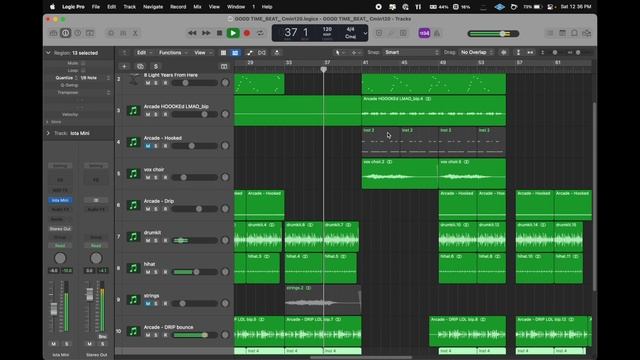
Task: Toggle the Mute checkbox in Region inspector
Action: pos(83,63)
